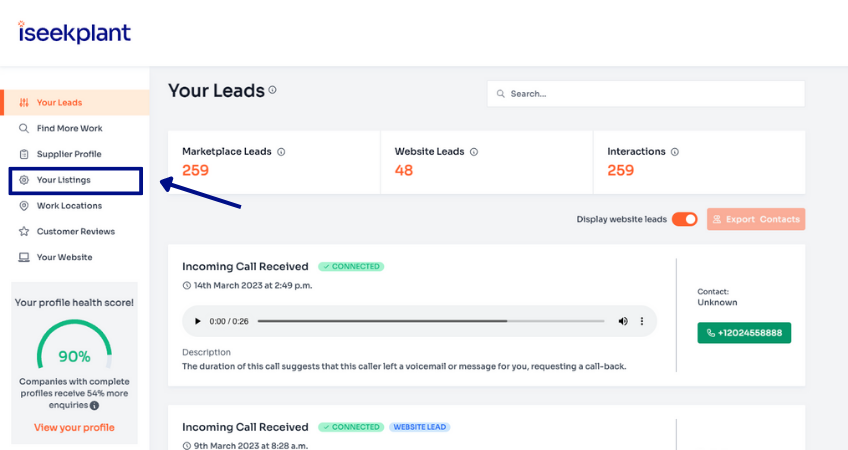Play the incoming call recording
Image resolution: width=848 pixels, height=450 pixels.
pyautogui.click(x=198, y=321)
